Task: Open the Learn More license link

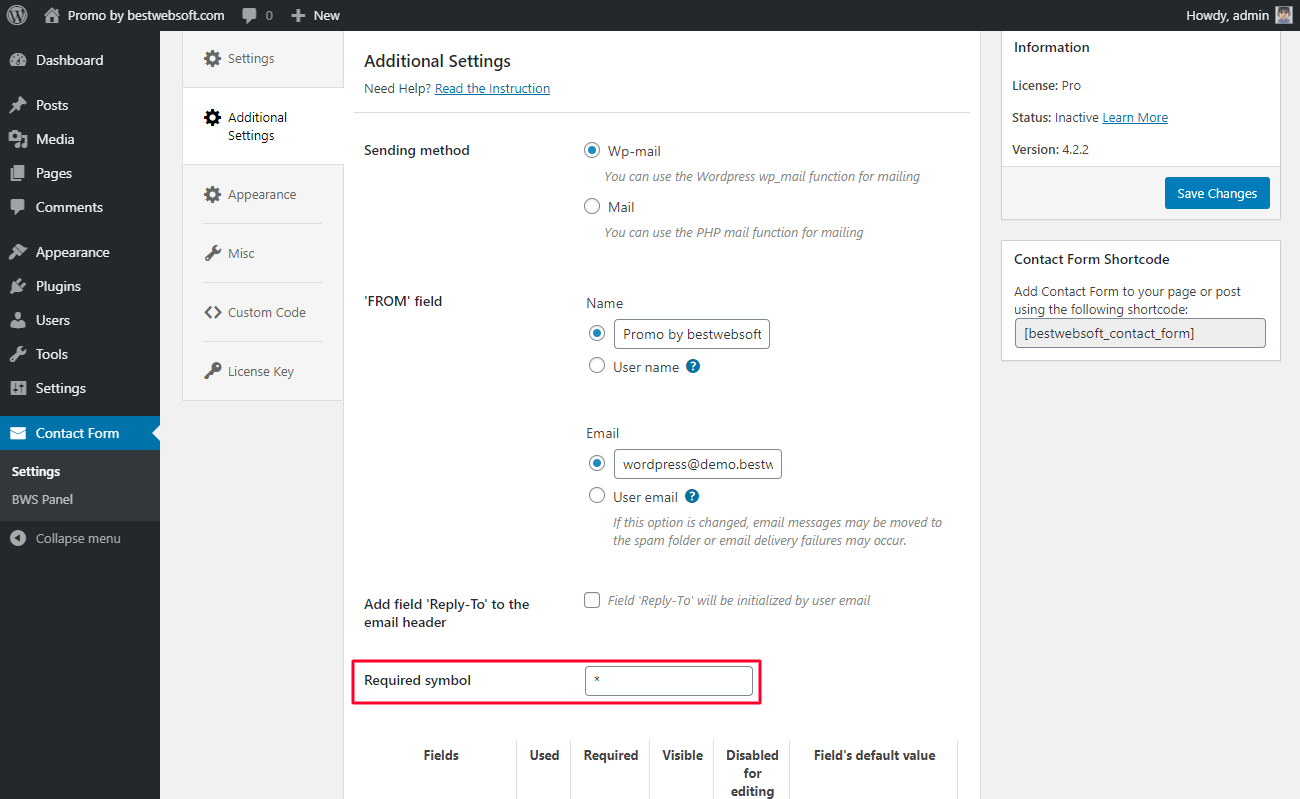Action: click(1135, 117)
